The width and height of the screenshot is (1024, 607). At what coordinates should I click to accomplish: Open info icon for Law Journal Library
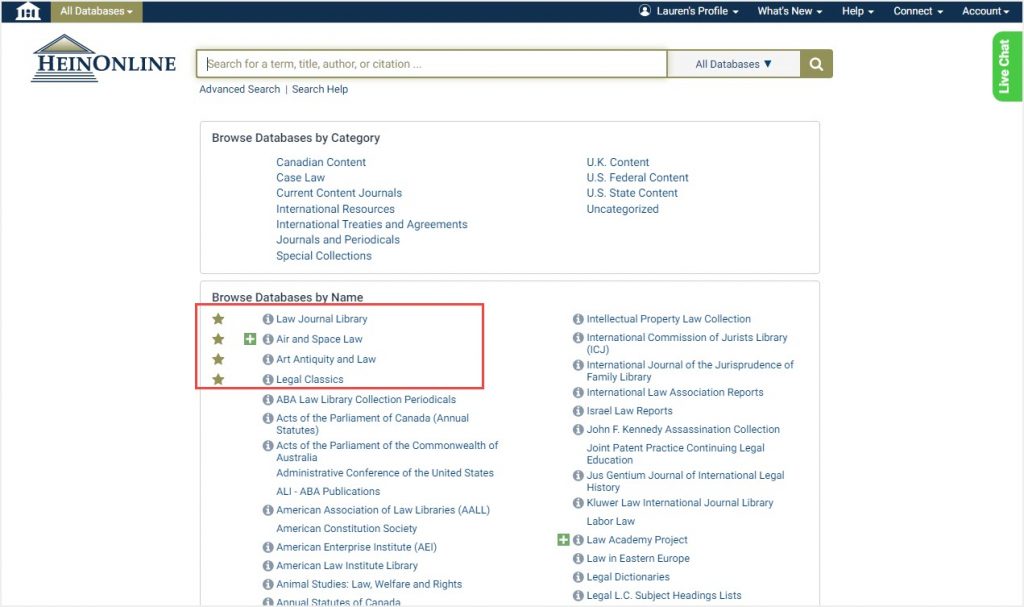[x=268, y=320]
